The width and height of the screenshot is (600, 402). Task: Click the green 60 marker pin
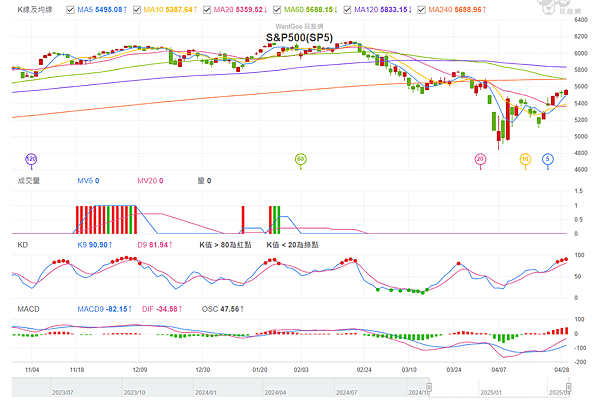(301, 160)
